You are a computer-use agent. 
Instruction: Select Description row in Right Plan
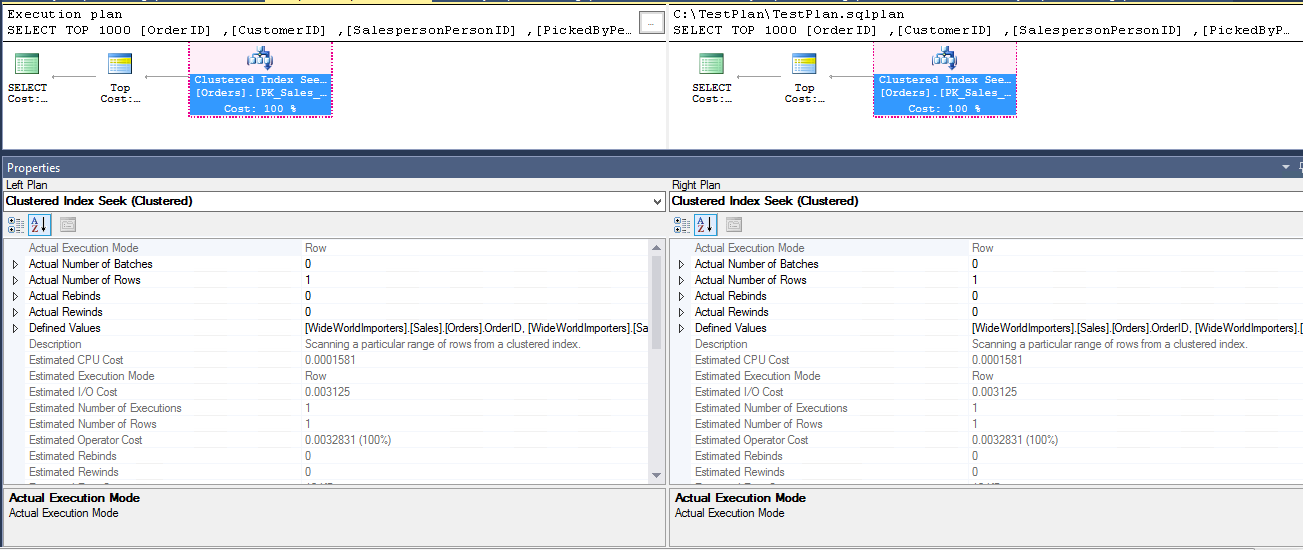987,344
